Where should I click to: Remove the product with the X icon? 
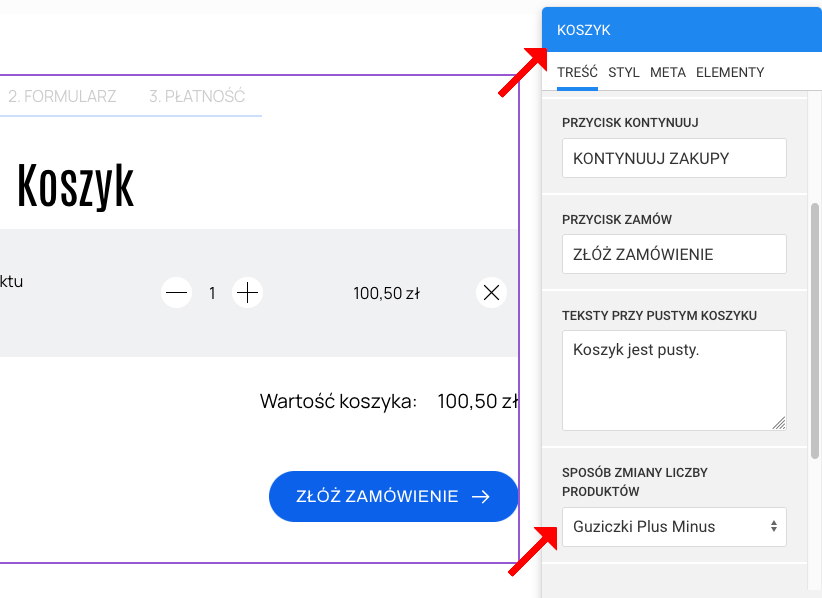coord(491,293)
